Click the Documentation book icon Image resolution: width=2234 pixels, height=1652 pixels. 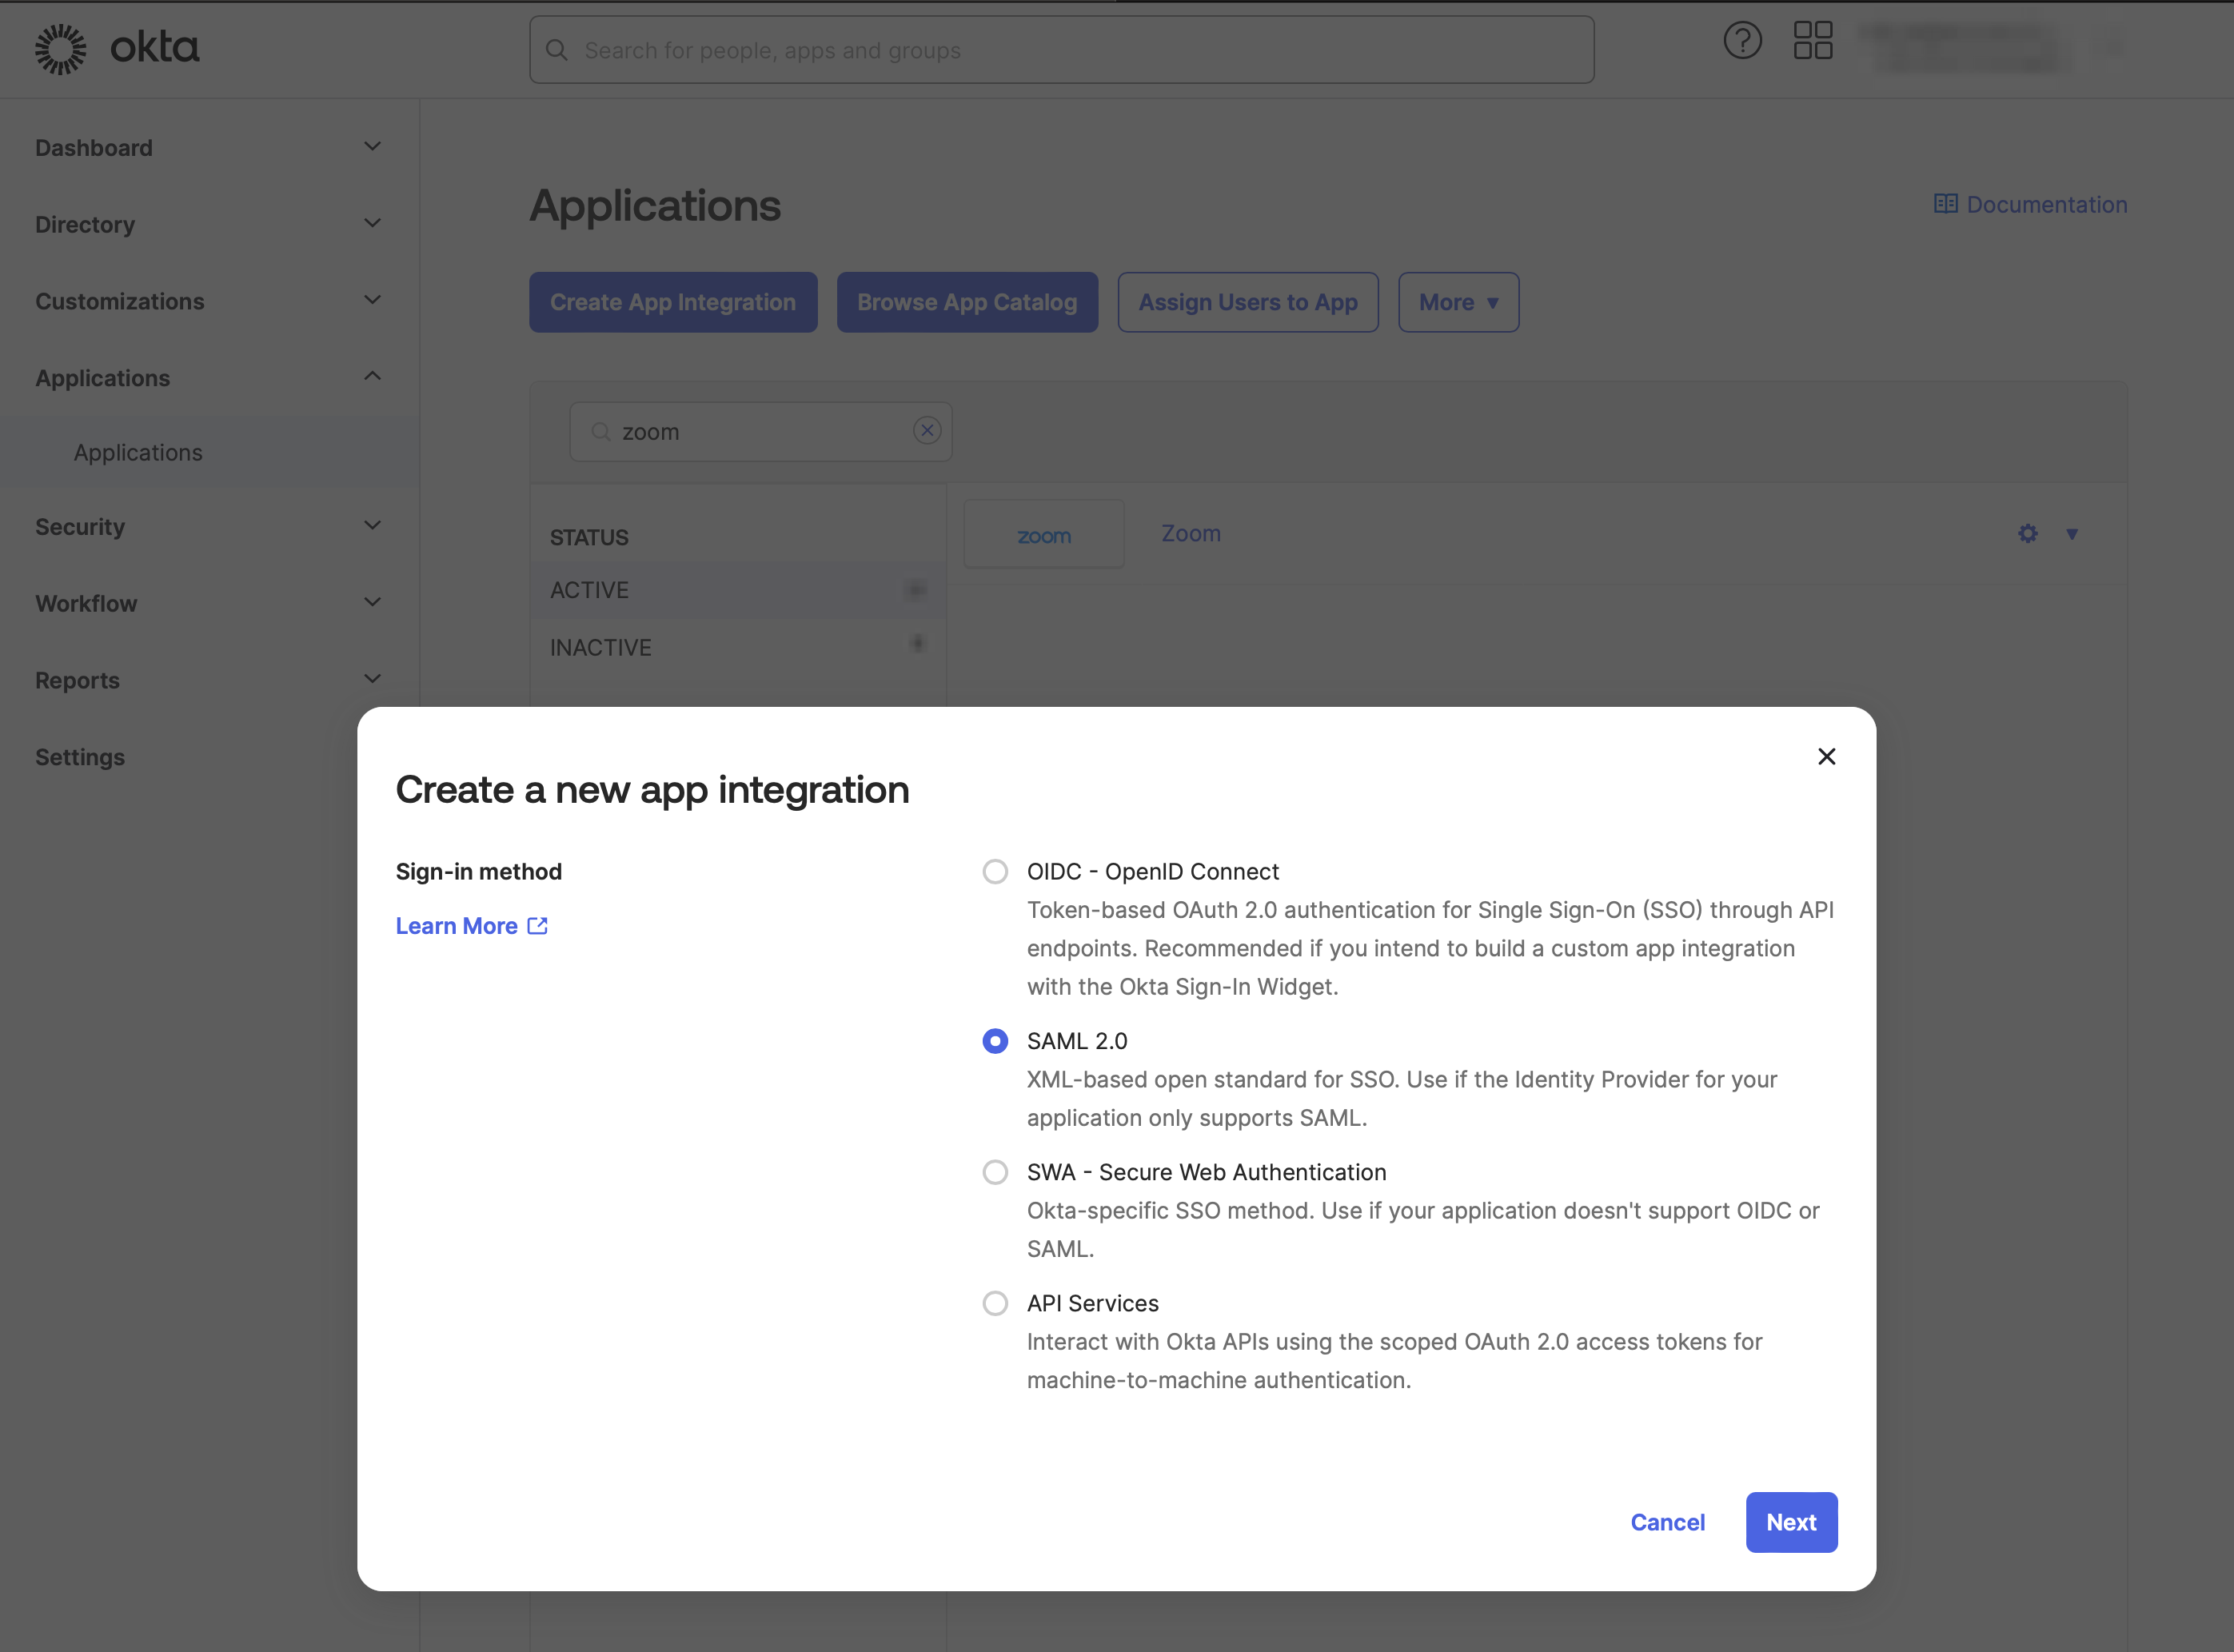(x=1945, y=204)
